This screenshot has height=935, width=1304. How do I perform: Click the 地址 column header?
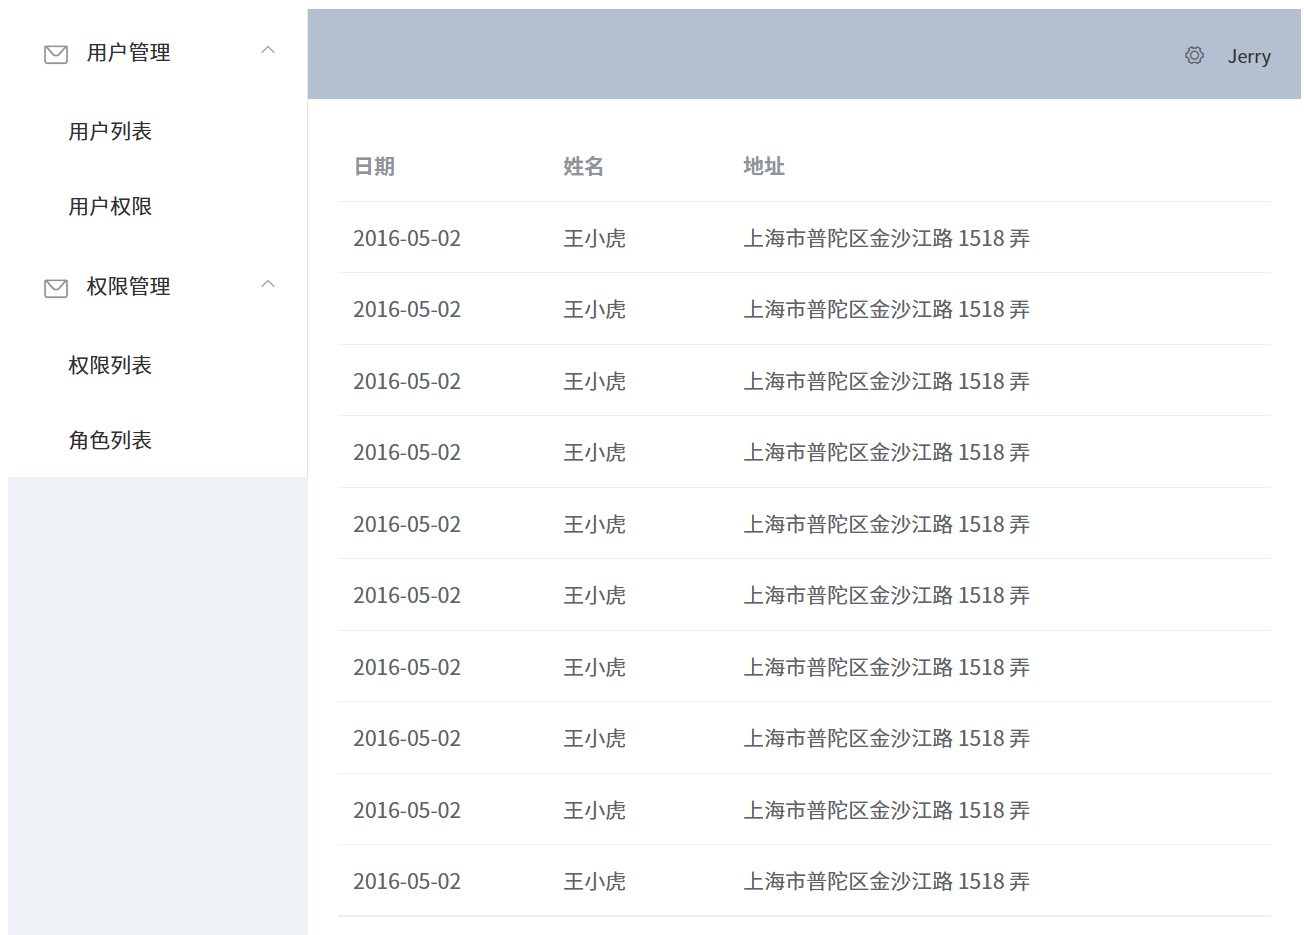click(764, 166)
